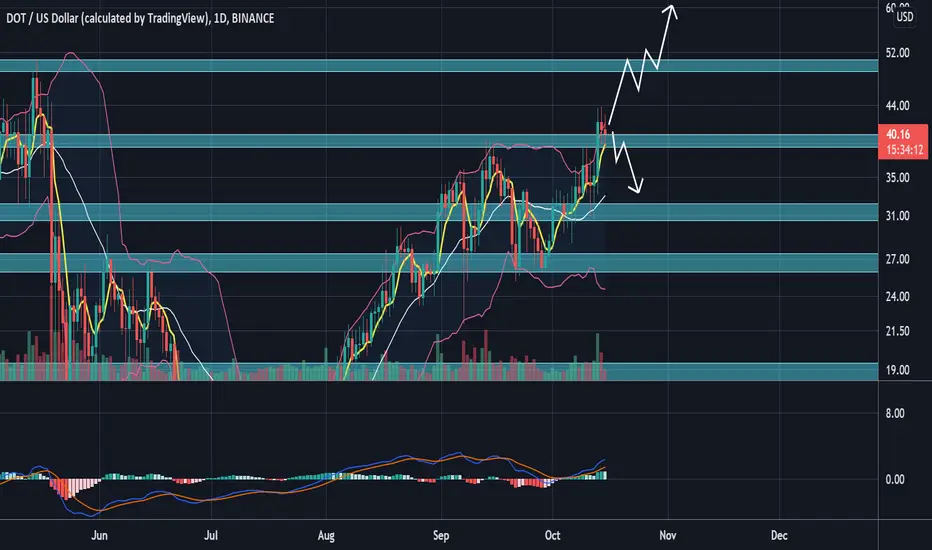Click the DOT / US Dollar chart title
Image resolution: width=932 pixels, height=550 pixels.
point(140,18)
